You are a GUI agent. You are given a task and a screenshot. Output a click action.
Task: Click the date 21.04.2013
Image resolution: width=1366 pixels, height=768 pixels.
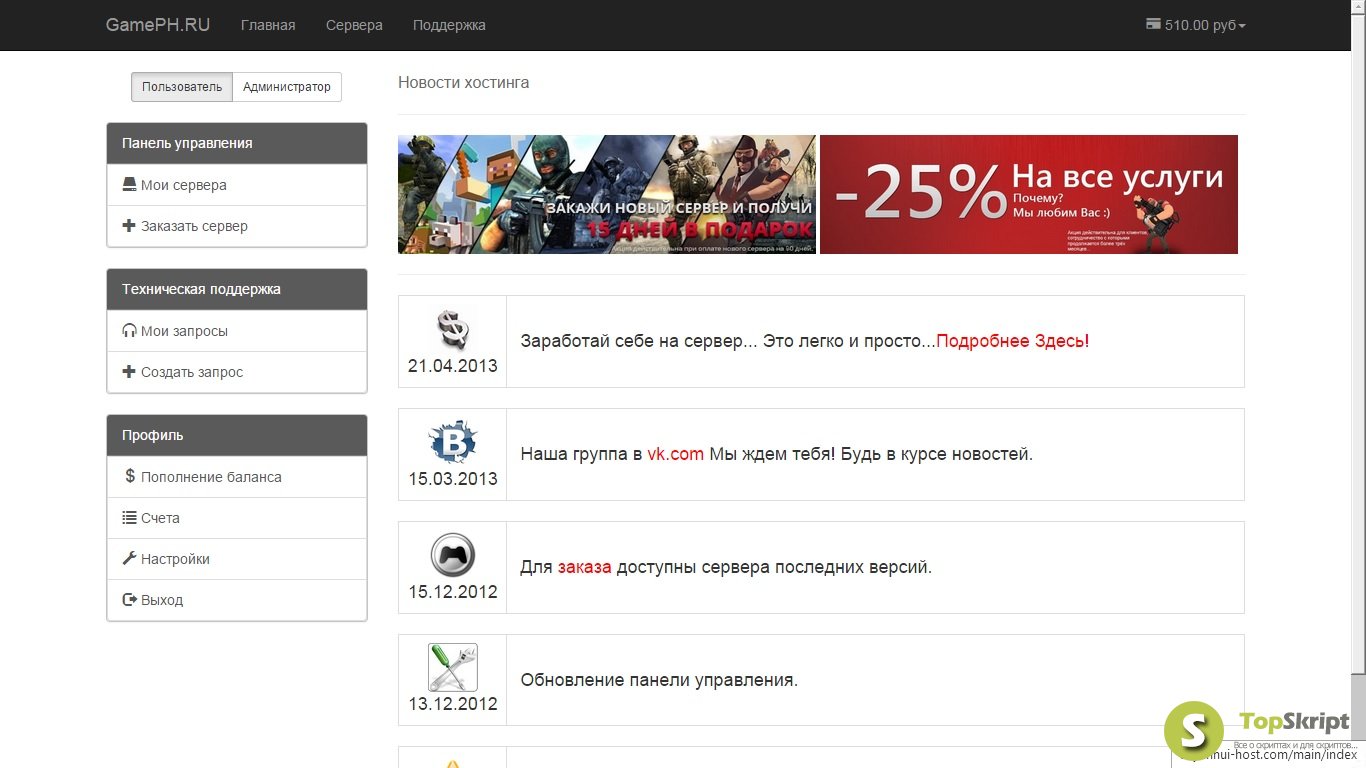tap(453, 366)
